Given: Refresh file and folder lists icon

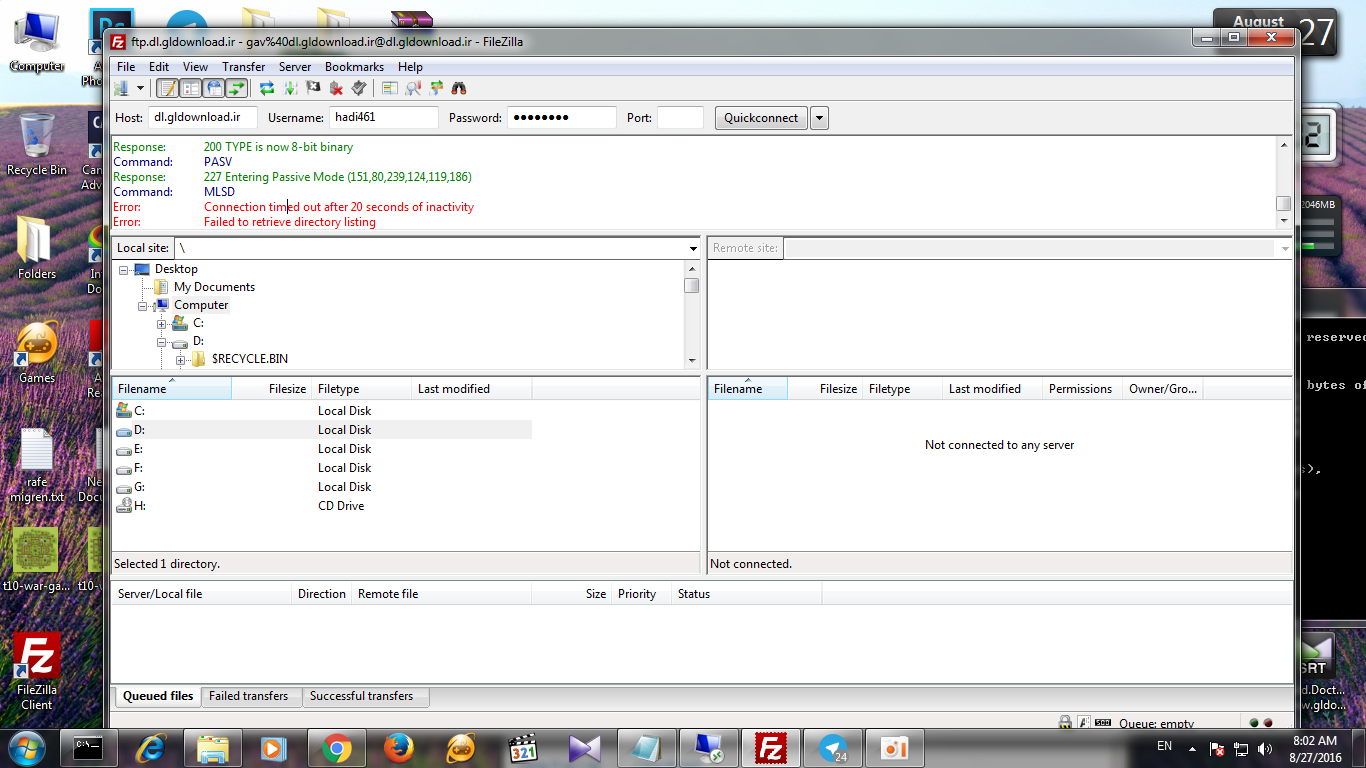Looking at the screenshot, I should [267, 88].
